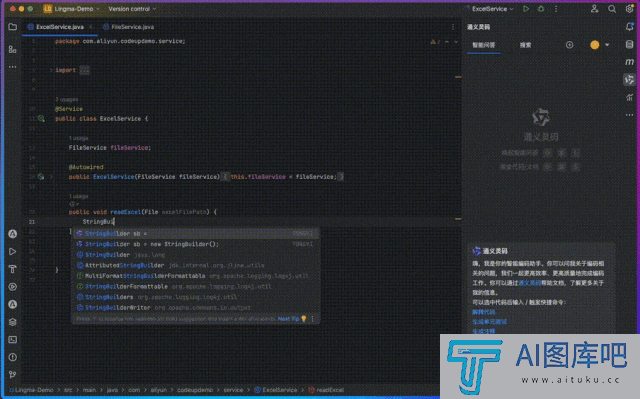
Task: Start debugging with the bug icon
Action: point(541,9)
